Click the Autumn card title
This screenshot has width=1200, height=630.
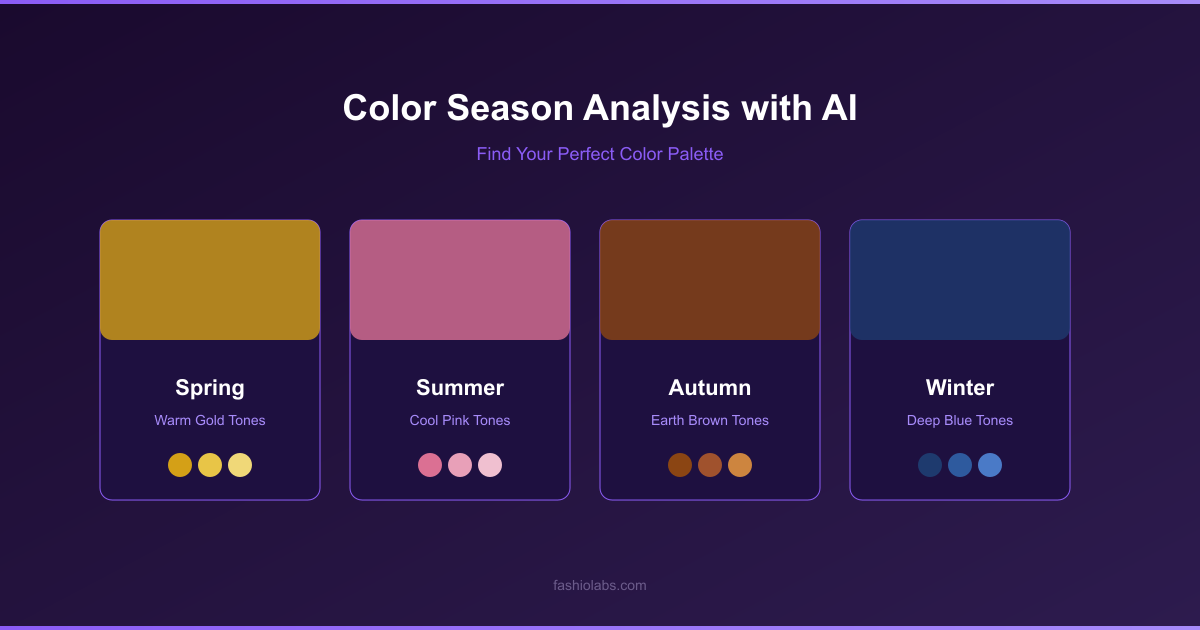tap(710, 388)
